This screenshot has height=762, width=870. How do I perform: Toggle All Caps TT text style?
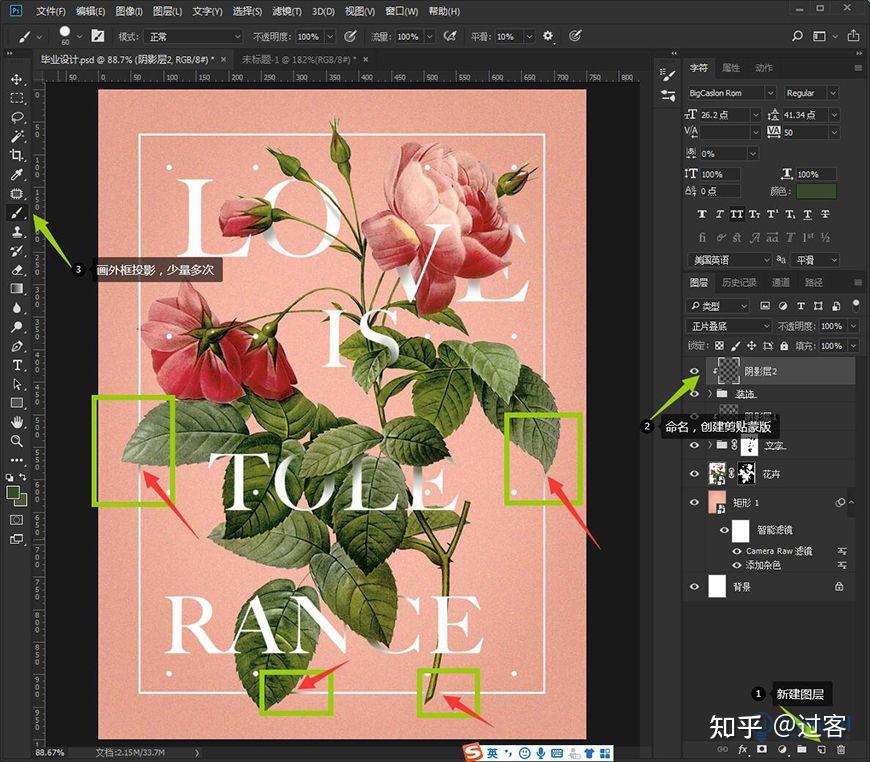(x=736, y=214)
